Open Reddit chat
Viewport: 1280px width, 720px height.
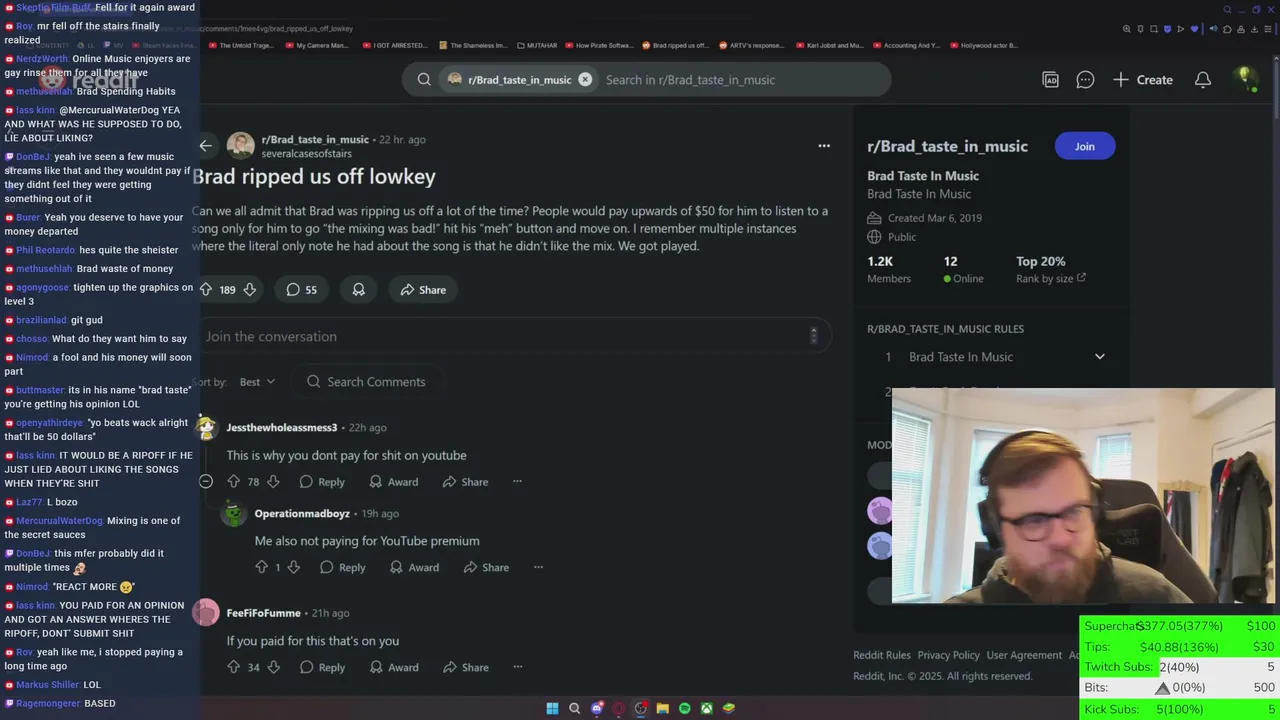pyautogui.click(x=1085, y=80)
